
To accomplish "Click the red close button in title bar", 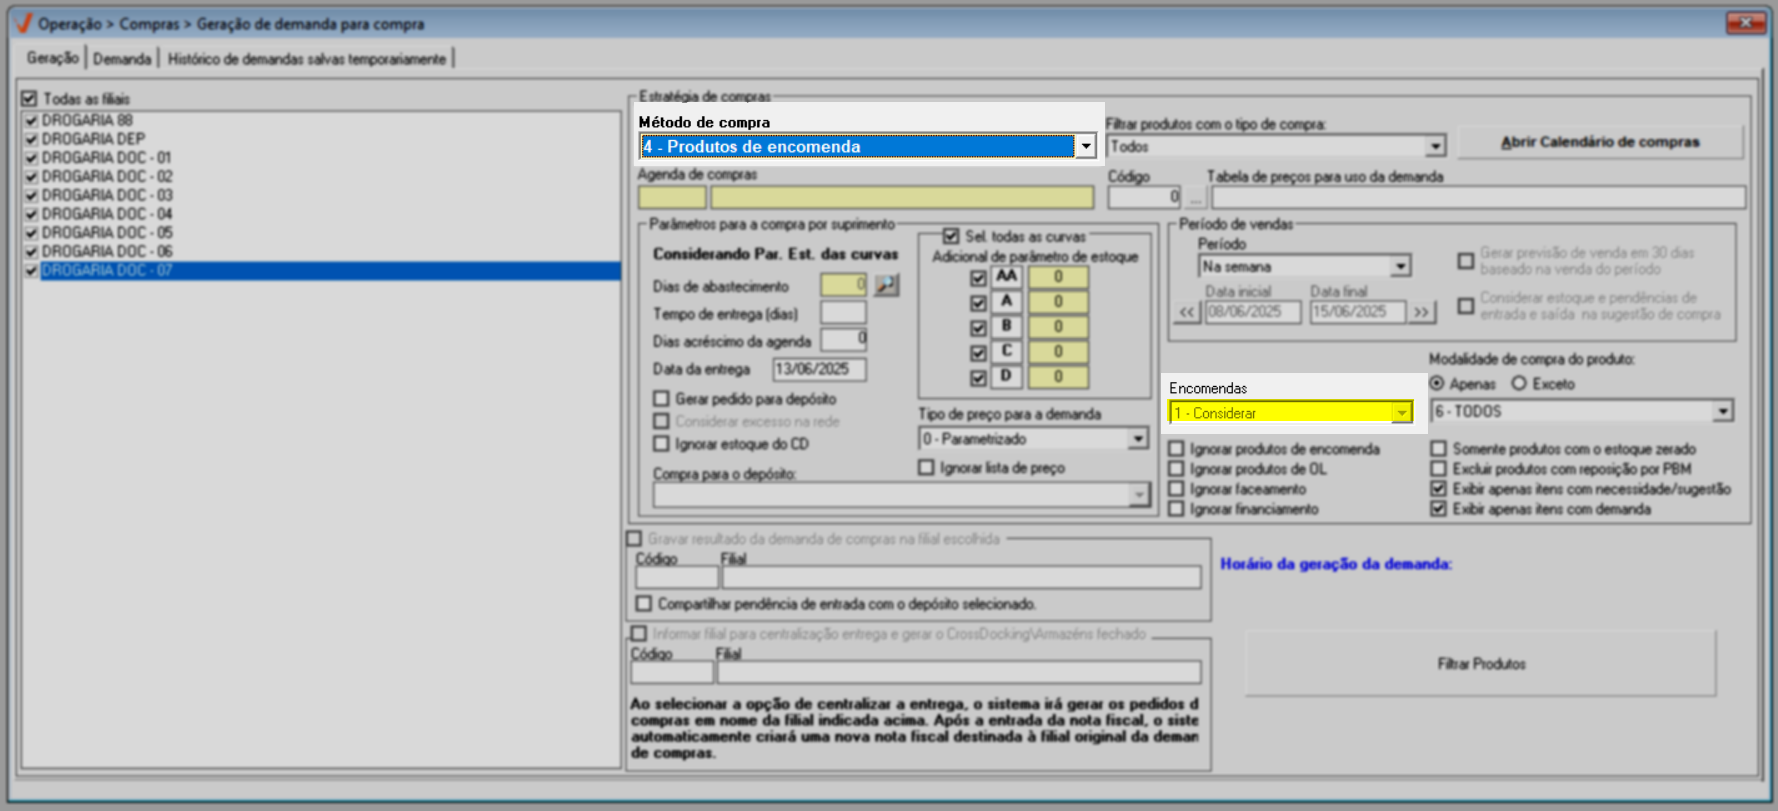I will pyautogui.click(x=1745, y=22).
